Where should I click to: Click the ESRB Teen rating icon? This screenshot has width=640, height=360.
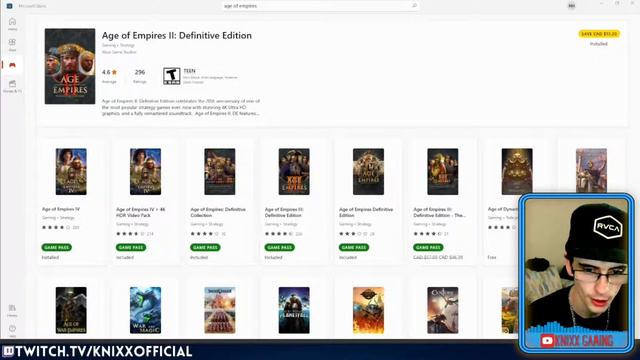click(171, 76)
